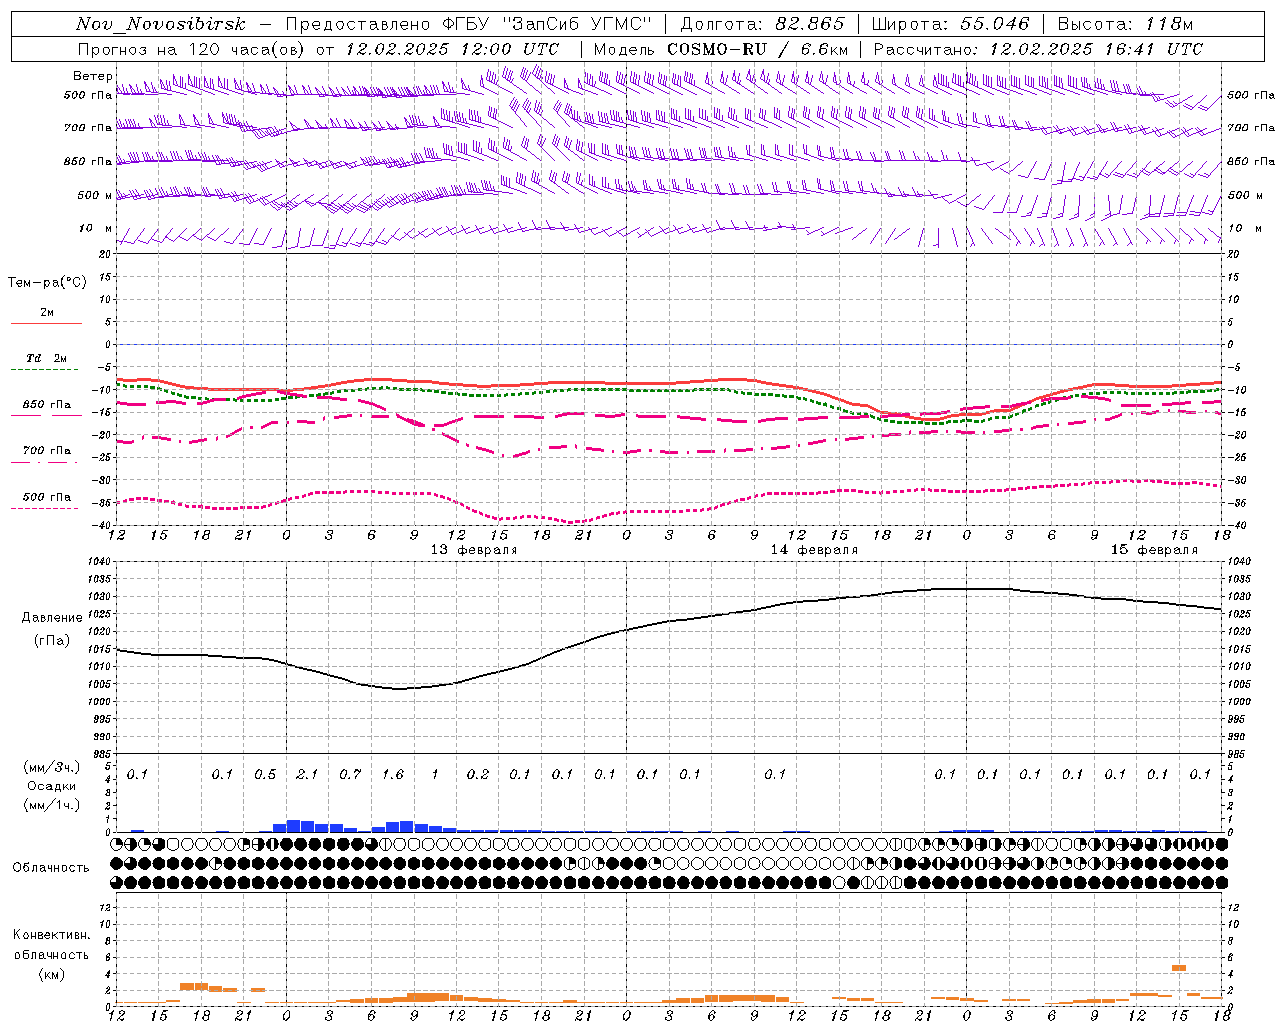Viewport: 1280px width, 1024px height.
Task: Click the 'Предоставлено ФГБУ "ЗапСиб УГМС"' provider text
Action: 469,24
